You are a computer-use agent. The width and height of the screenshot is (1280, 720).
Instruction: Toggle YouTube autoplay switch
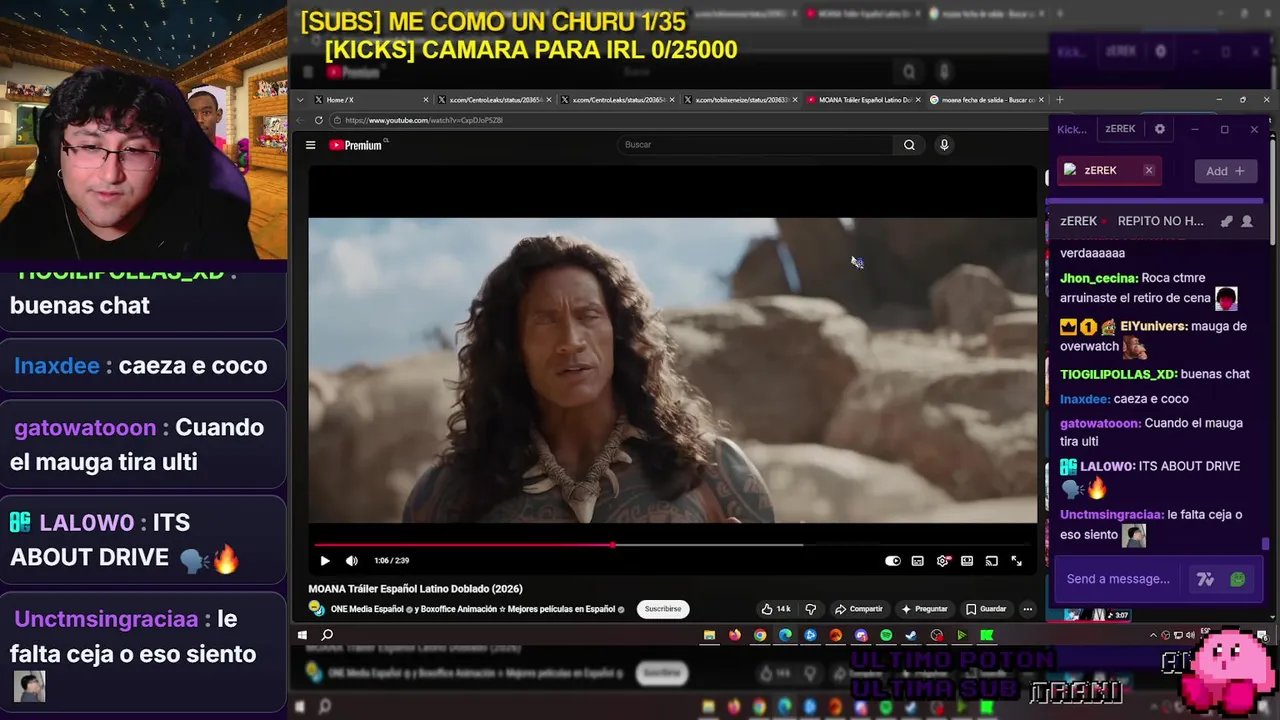[x=893, y=561]
